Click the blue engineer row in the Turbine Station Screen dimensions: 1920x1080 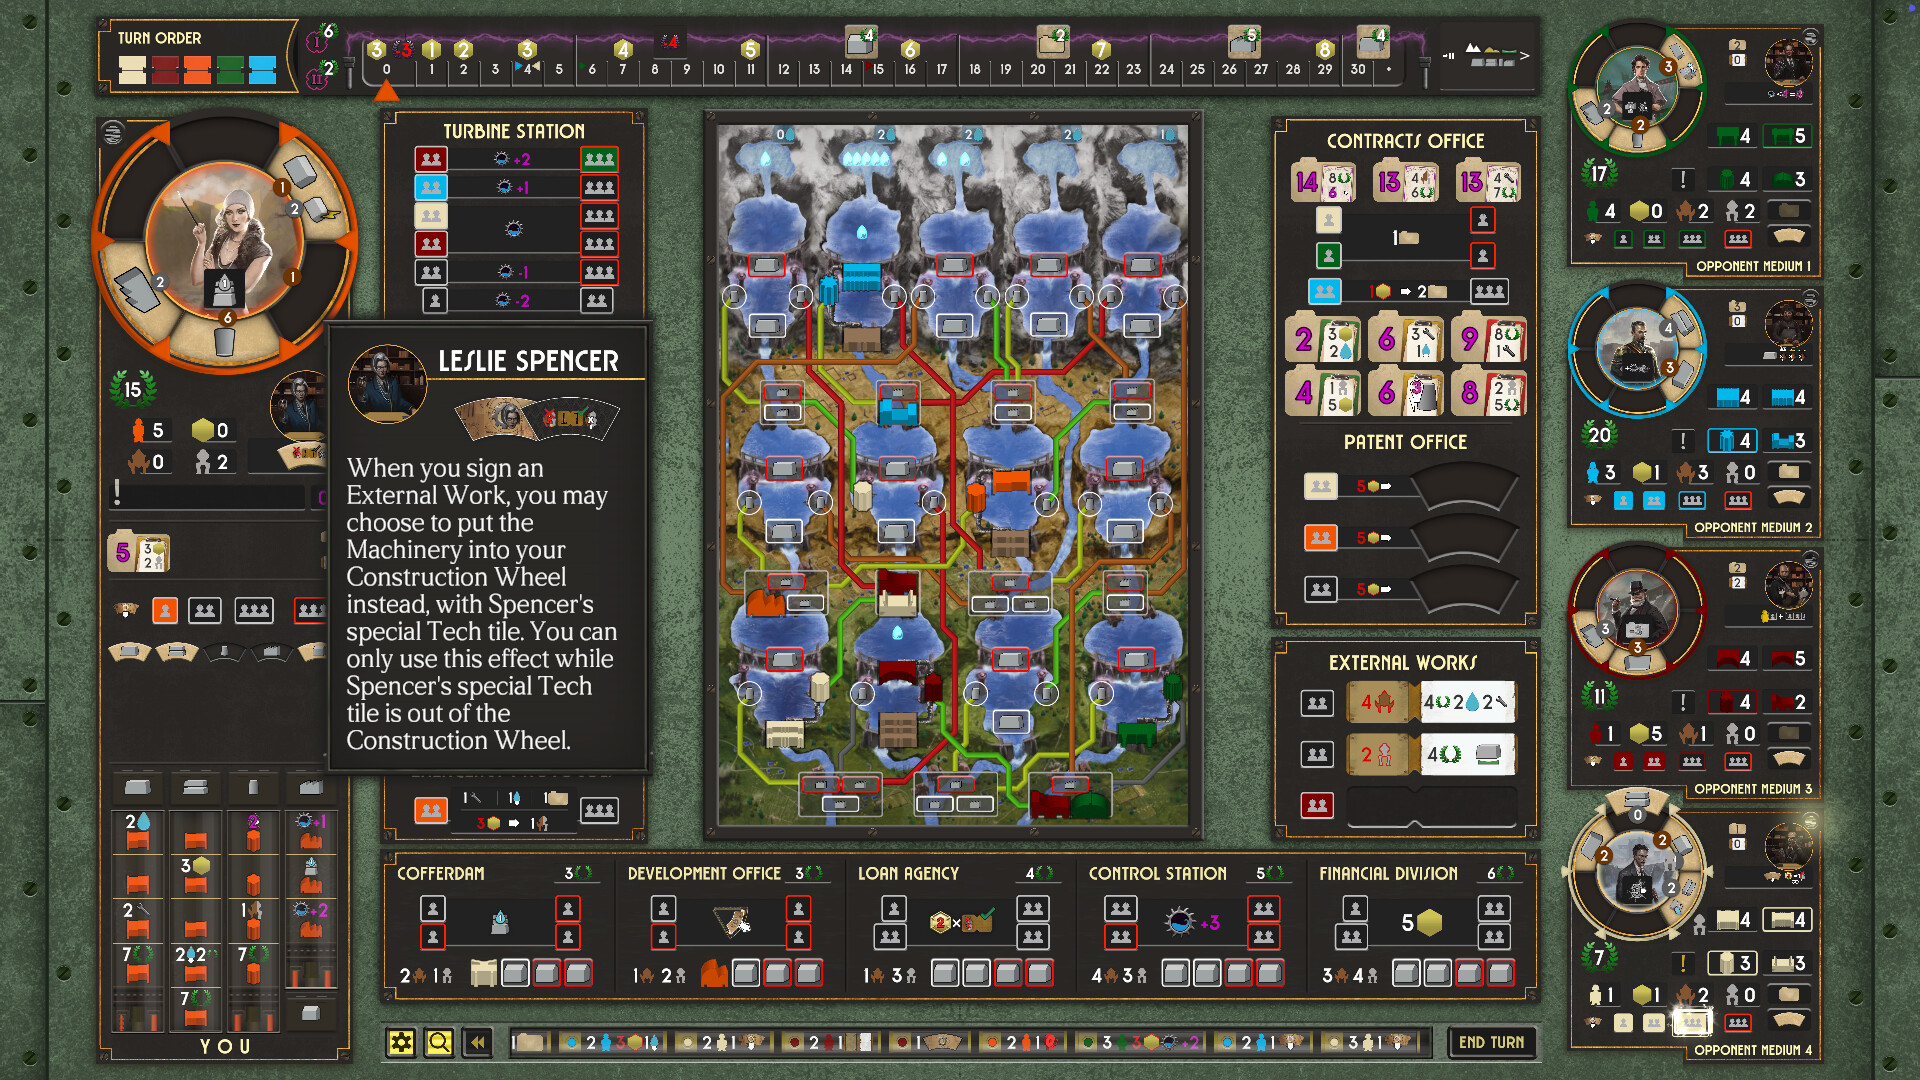pos(431,186)
